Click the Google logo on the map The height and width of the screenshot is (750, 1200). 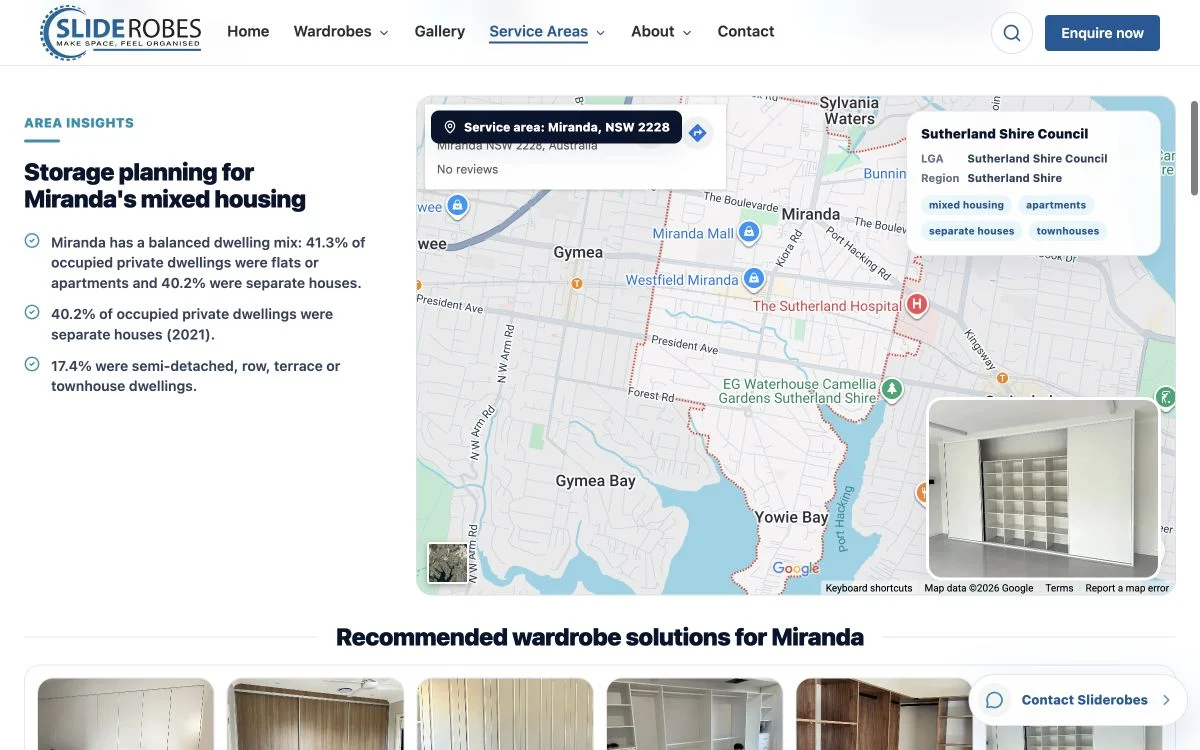click(796, 569)
